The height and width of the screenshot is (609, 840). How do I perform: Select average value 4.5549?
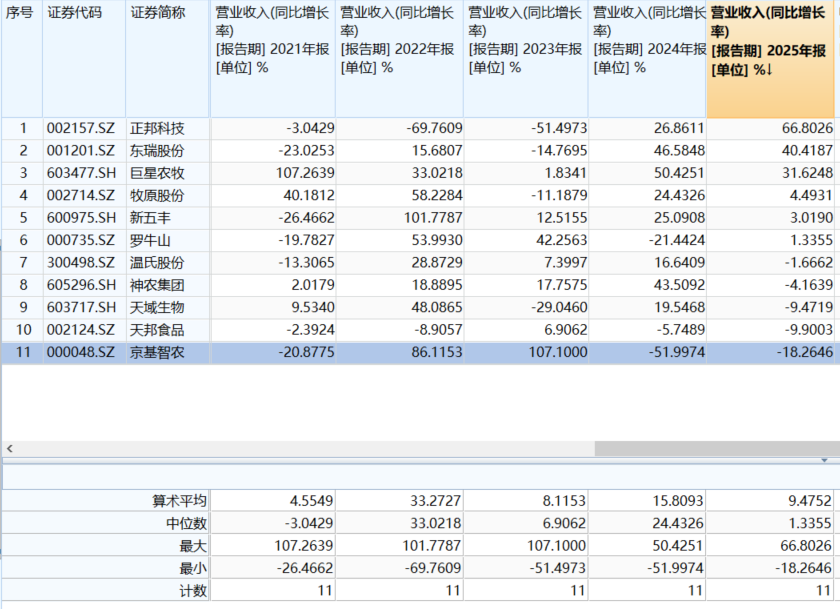coord(311,501)
